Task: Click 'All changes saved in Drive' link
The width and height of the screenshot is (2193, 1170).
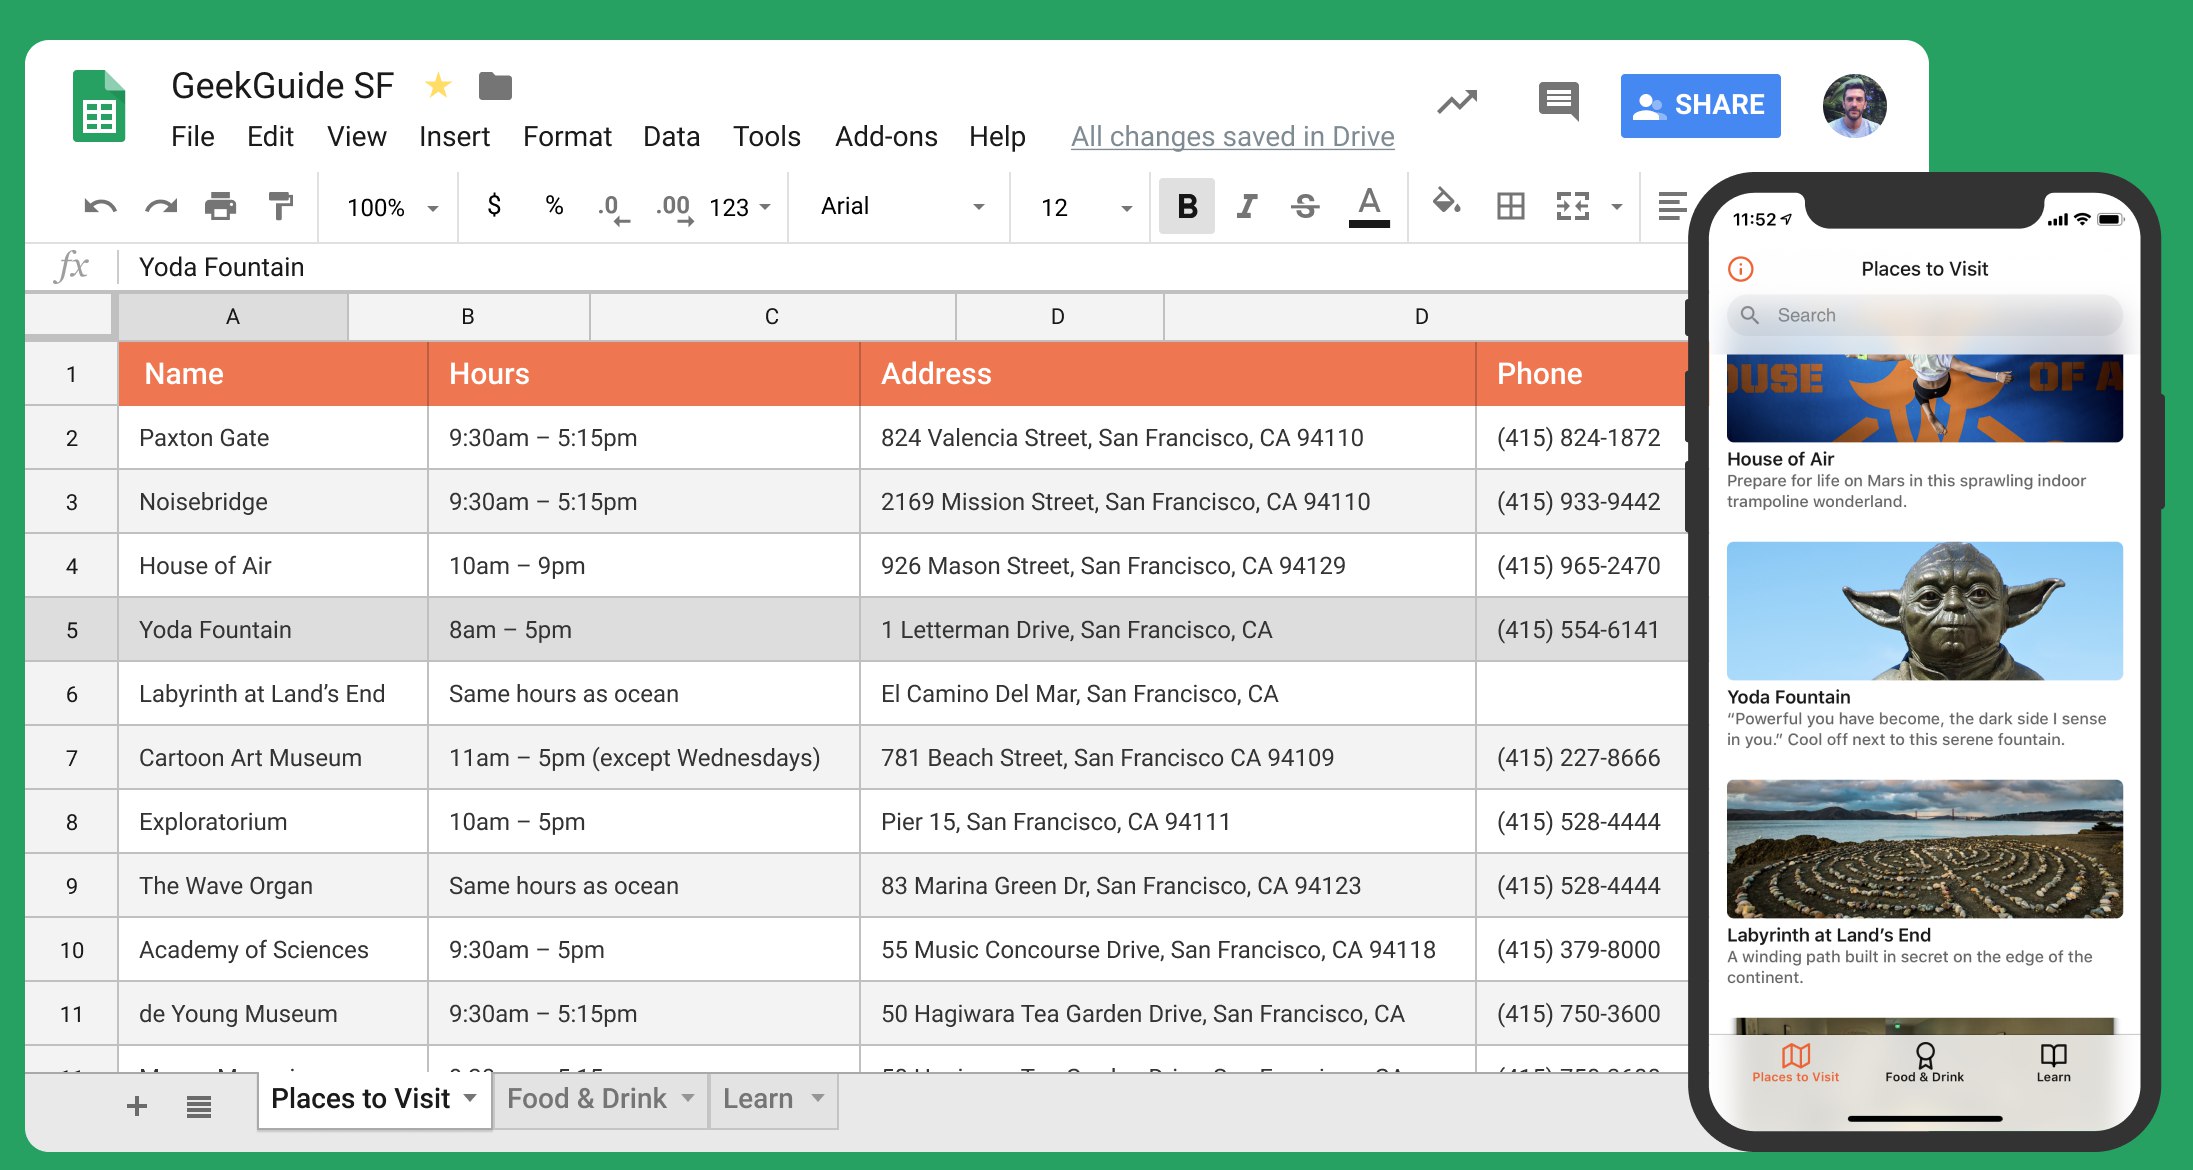Action: click(x=1232, y=136)
